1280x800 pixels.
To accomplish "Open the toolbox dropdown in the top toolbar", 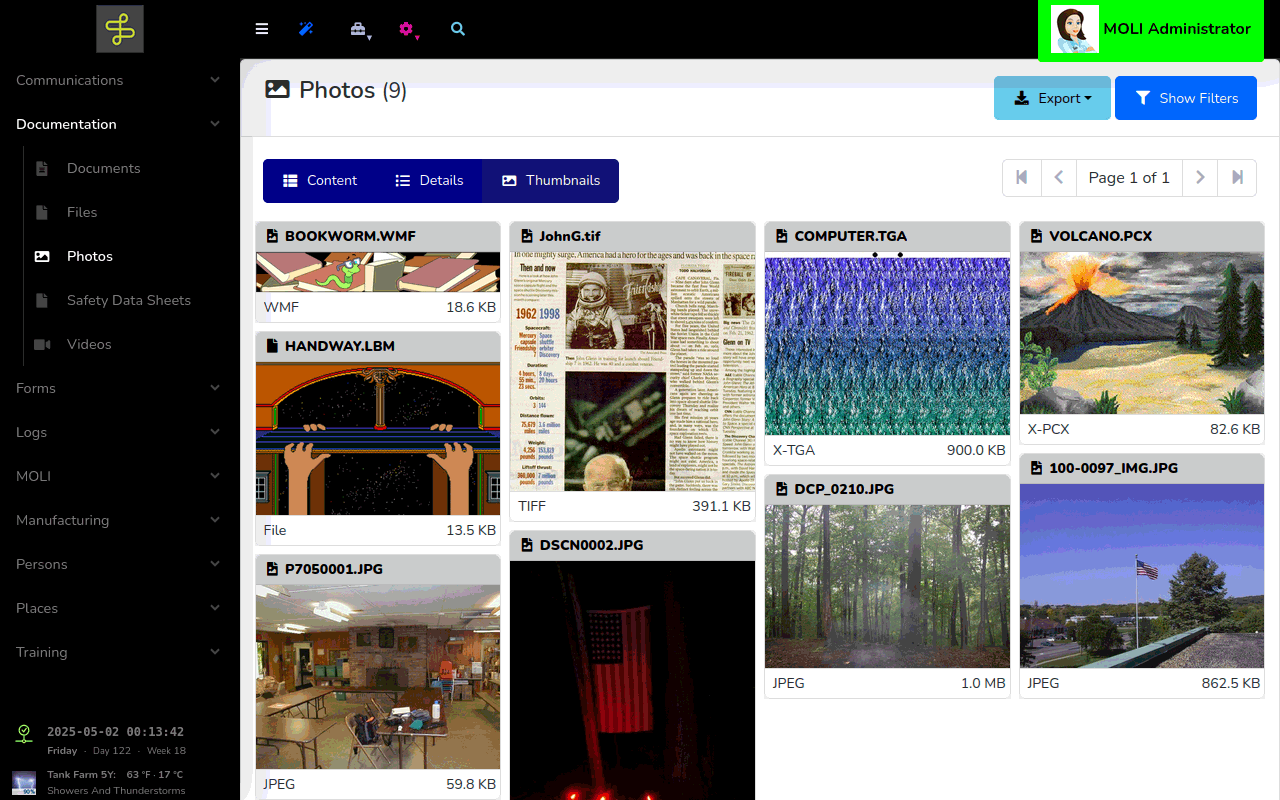I will click(357, 29).
